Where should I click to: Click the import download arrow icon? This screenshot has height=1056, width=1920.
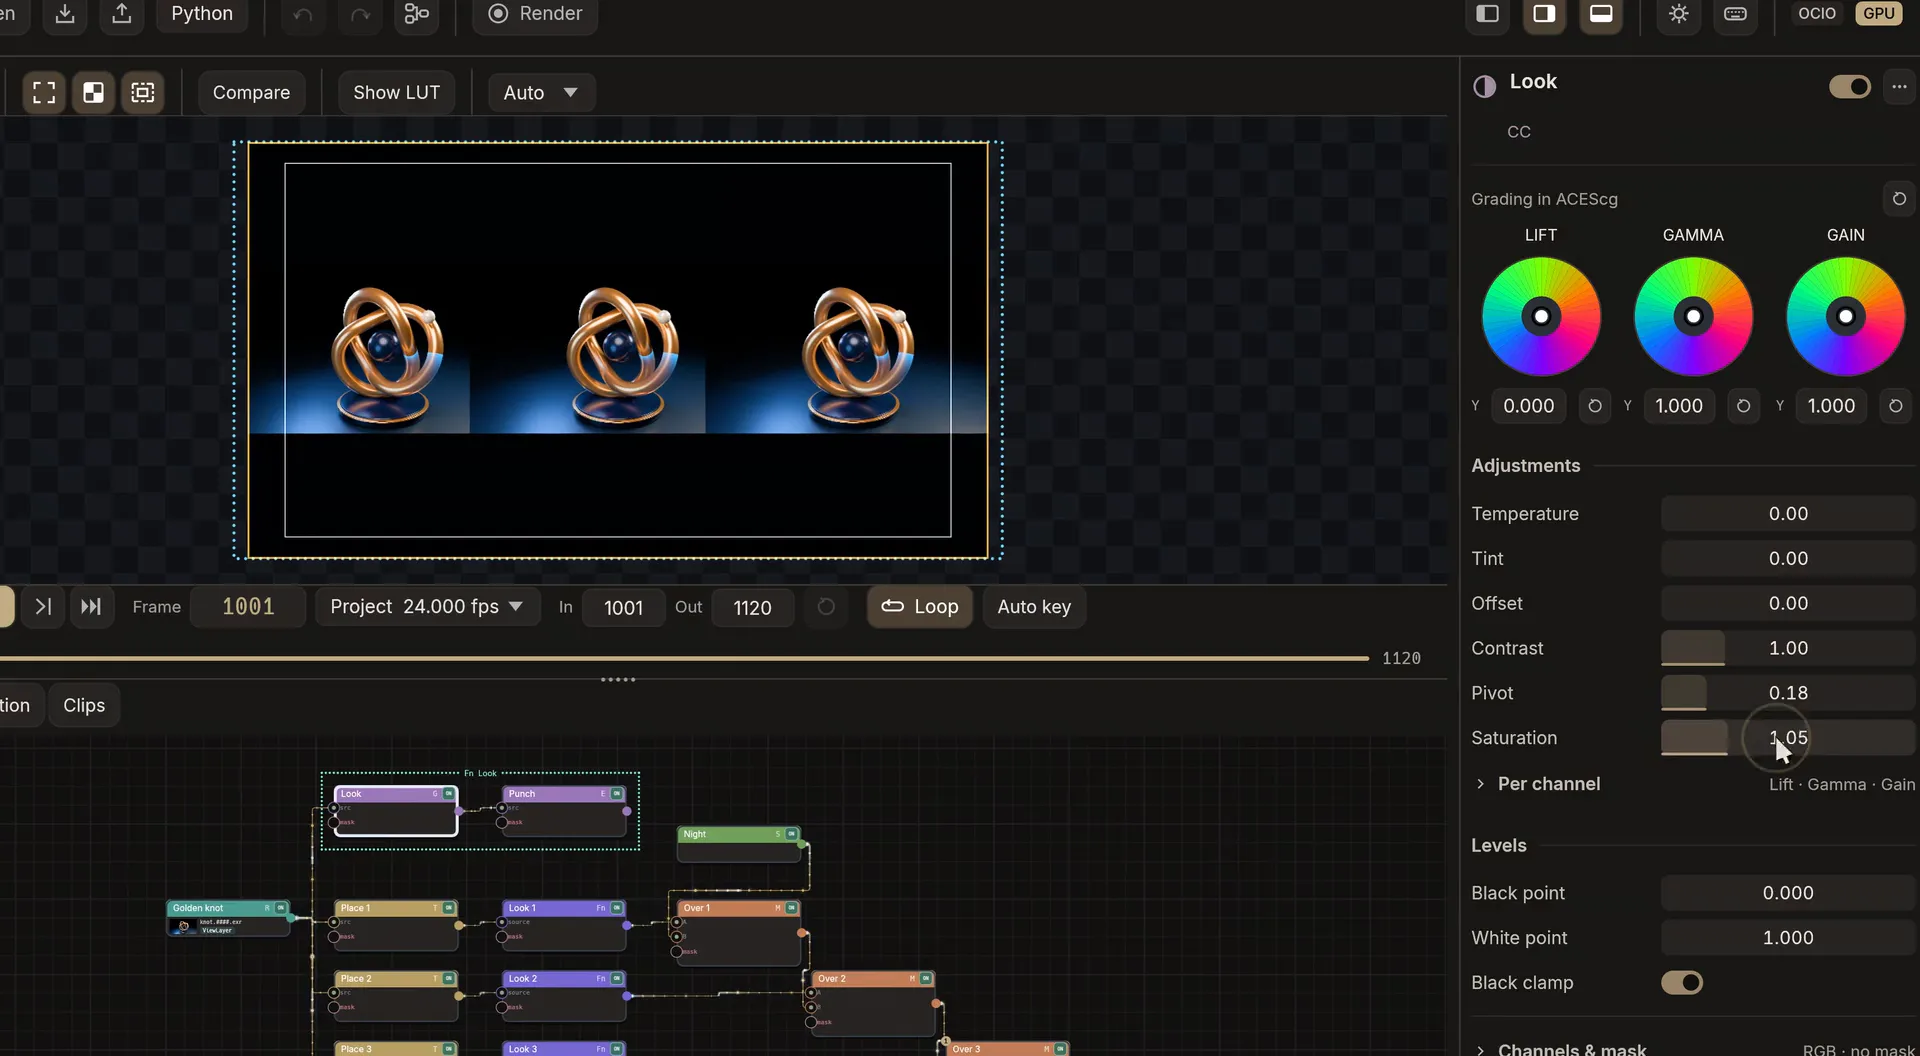[x=65, y=14]
